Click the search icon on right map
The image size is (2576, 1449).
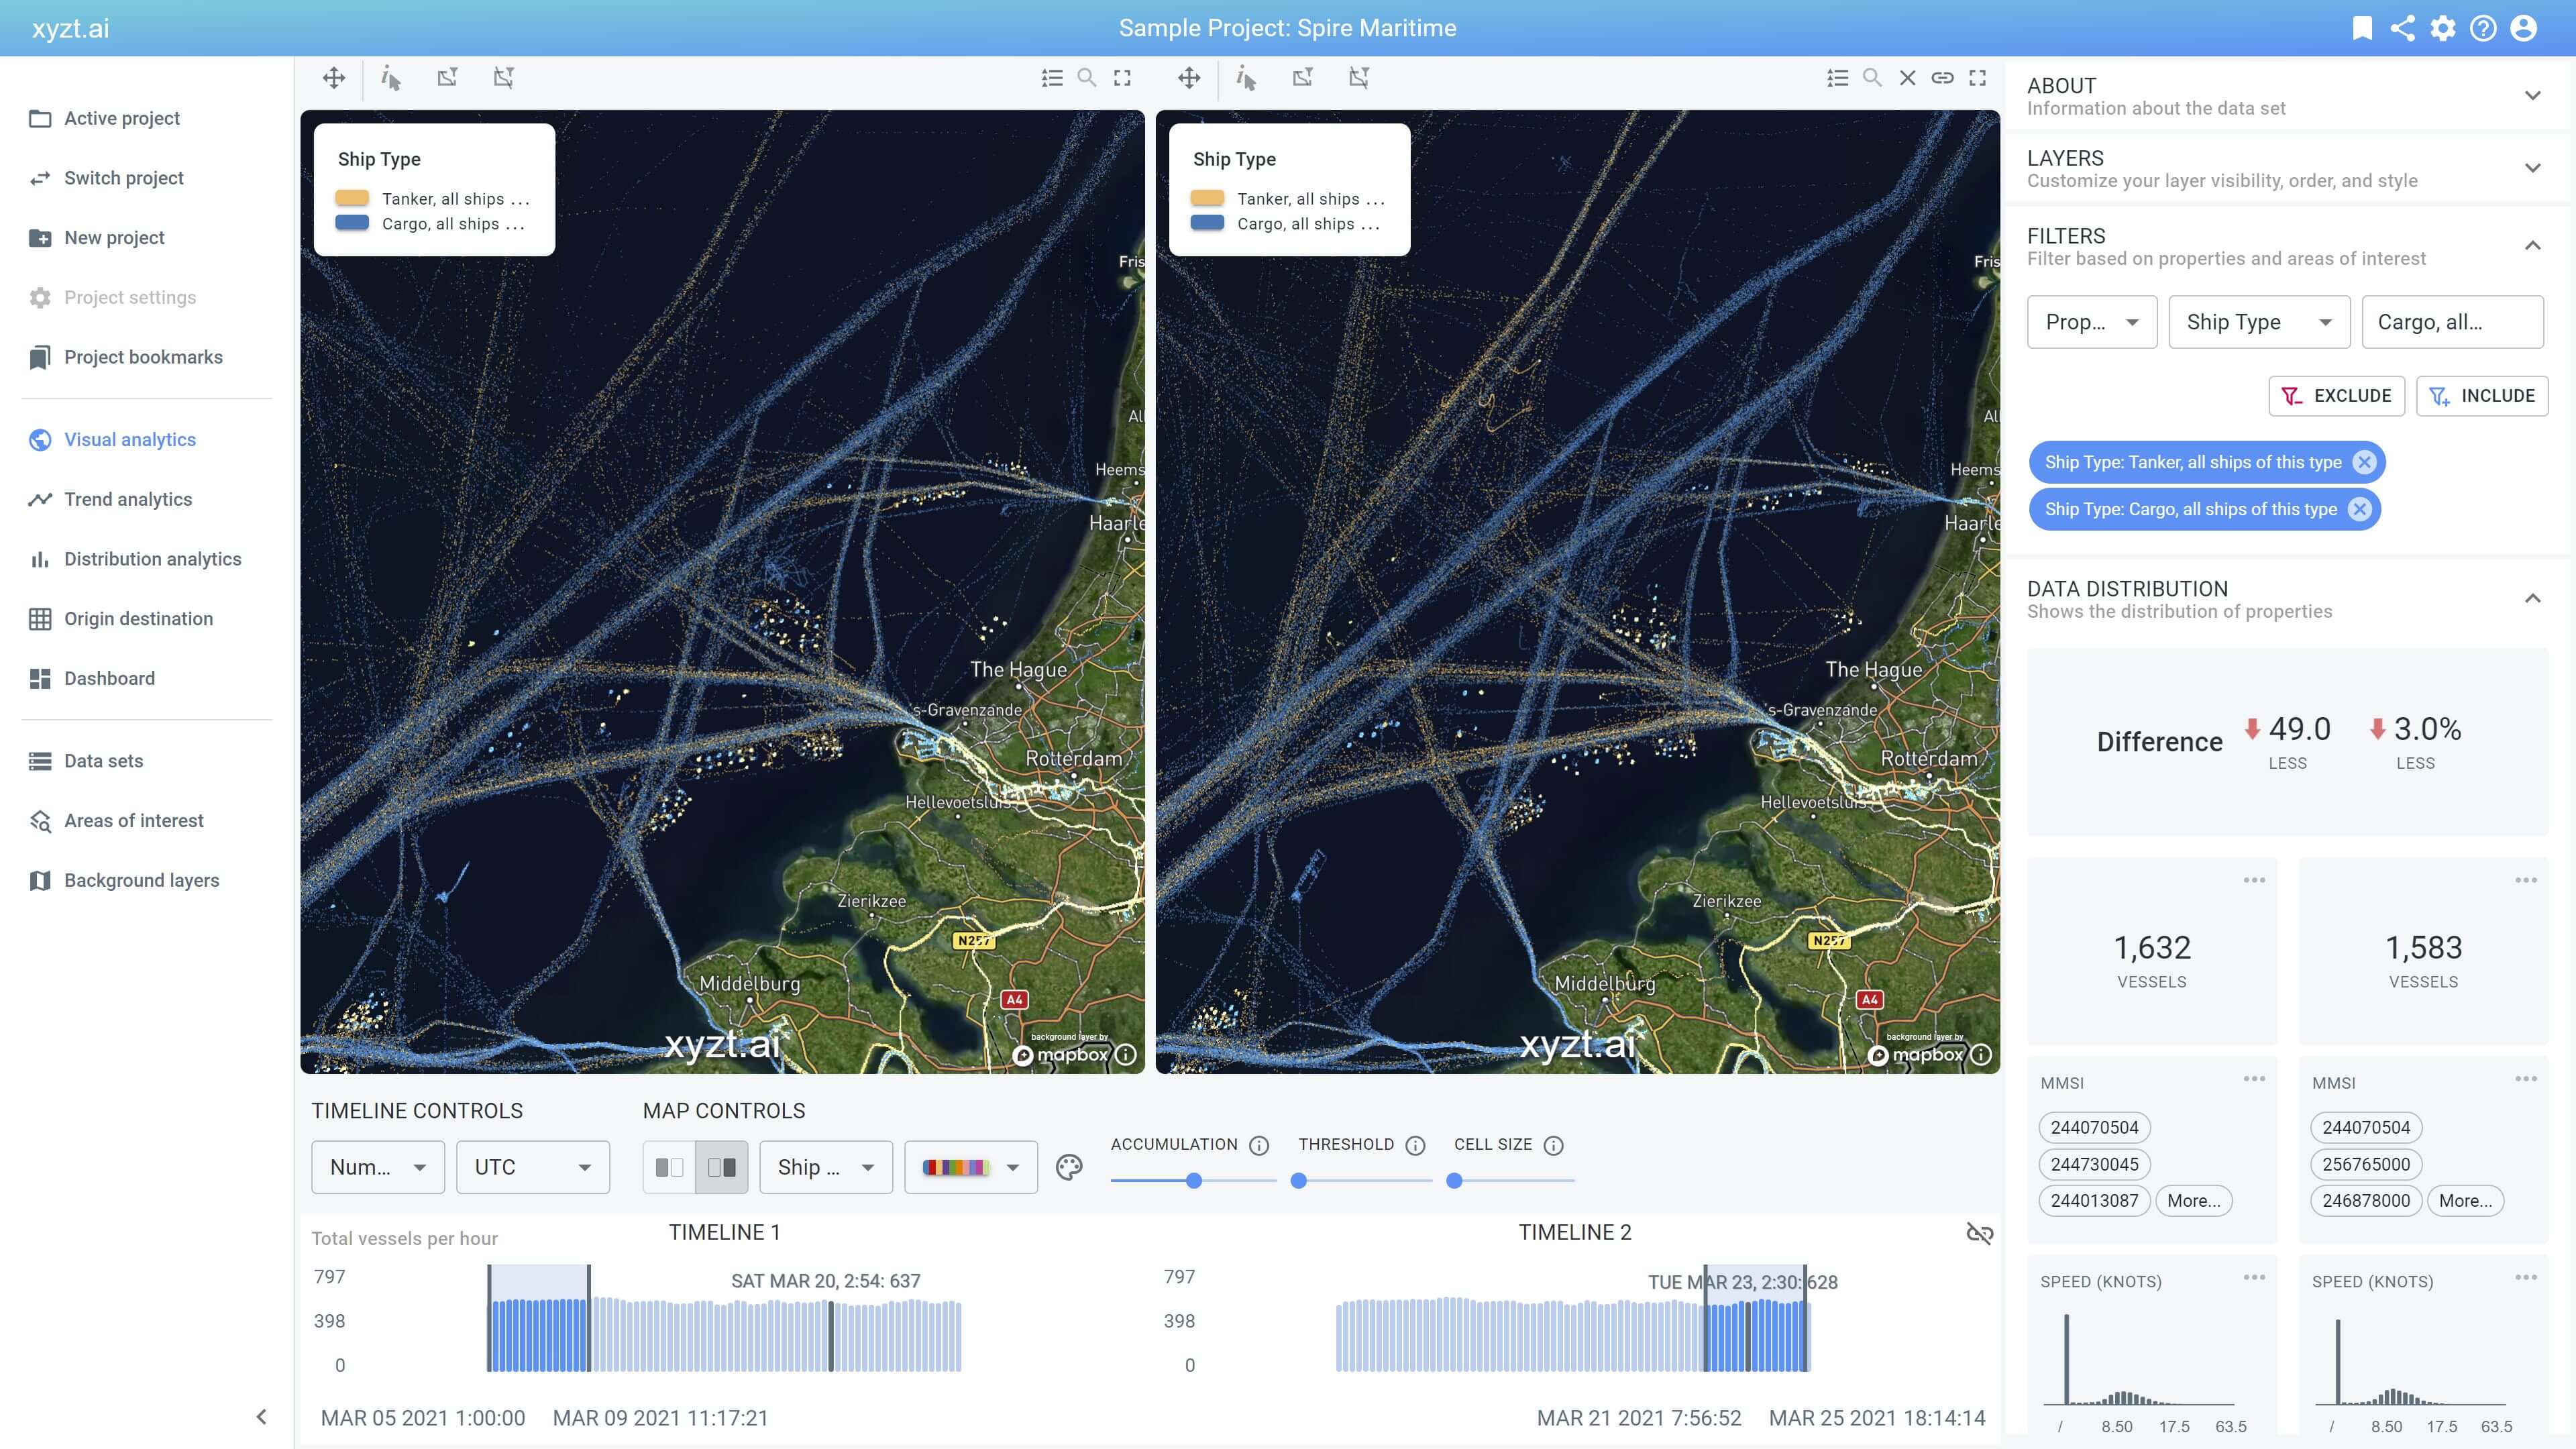coord(1873,78)
